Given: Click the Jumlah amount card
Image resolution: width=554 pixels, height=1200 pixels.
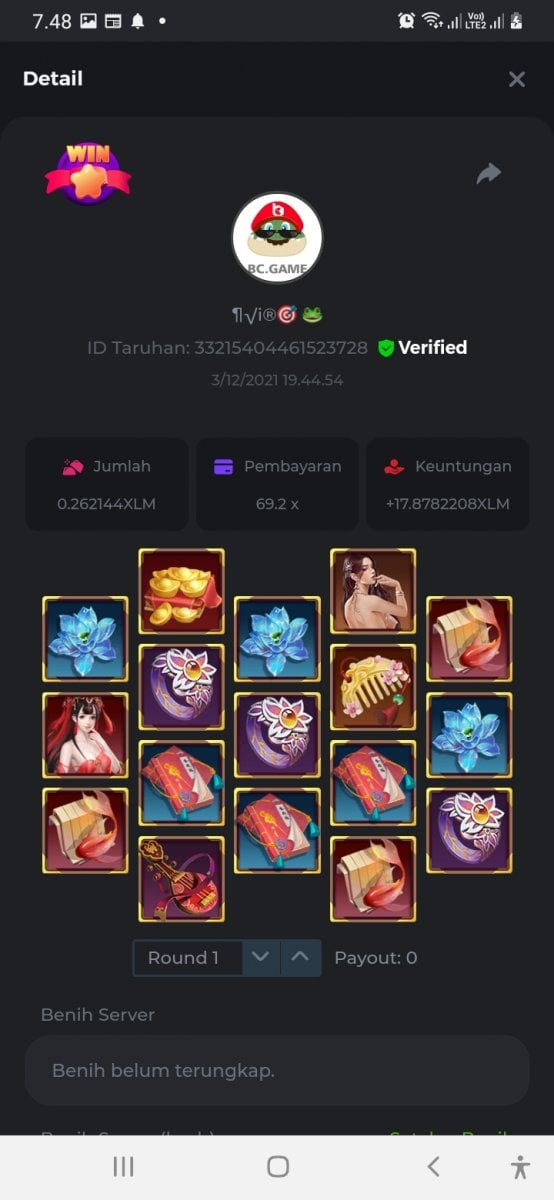Looking at the screenshot, I should pos(107,484).
